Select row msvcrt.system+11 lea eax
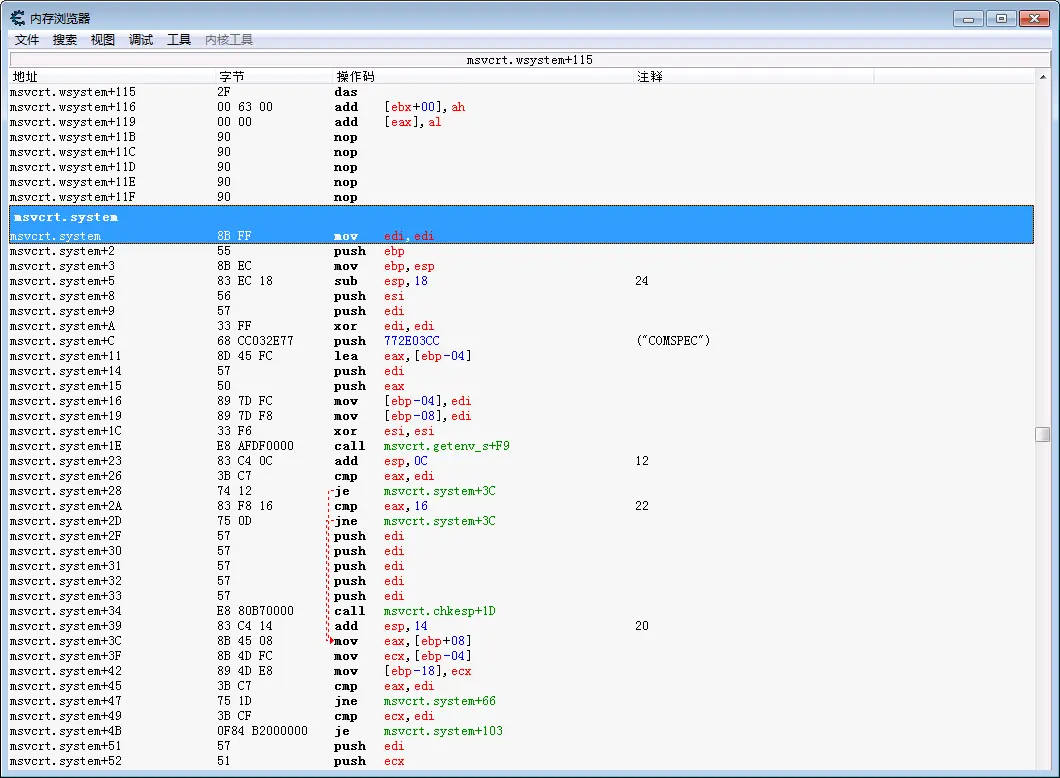The image size is (1060, 778). point(521,356)
